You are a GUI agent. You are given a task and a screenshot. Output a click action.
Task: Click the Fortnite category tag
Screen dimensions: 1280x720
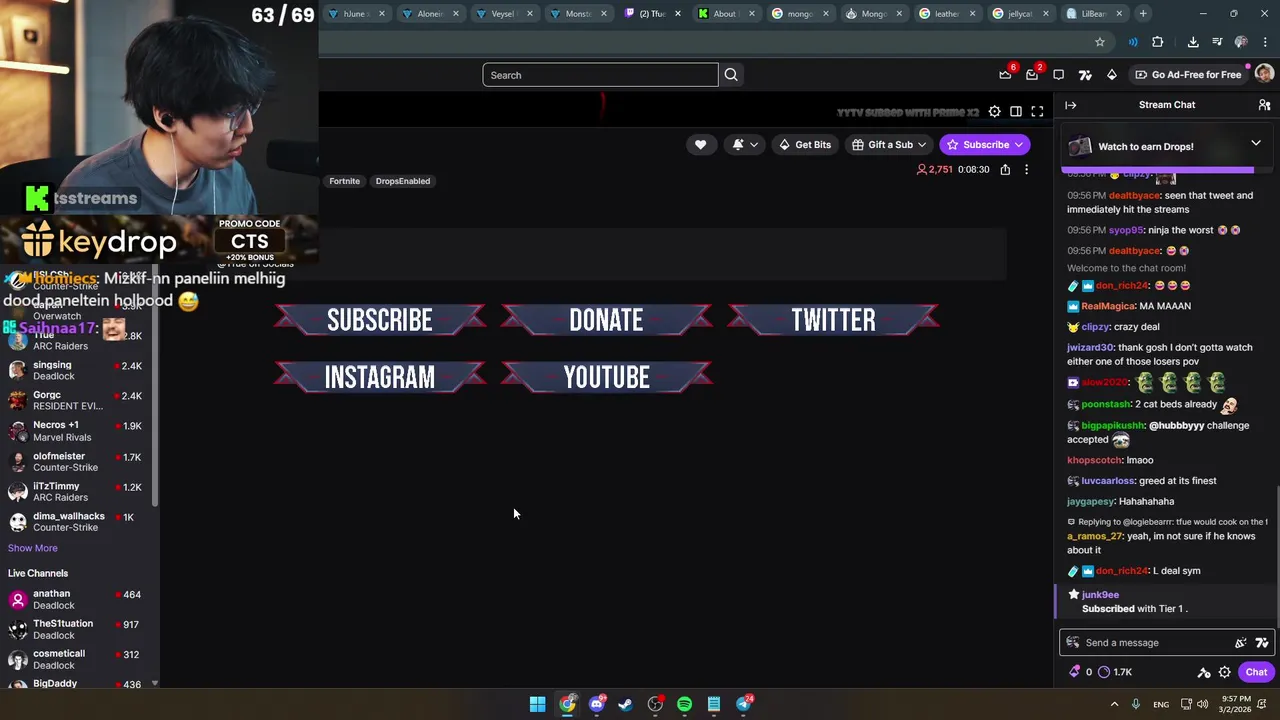(344, 181)
